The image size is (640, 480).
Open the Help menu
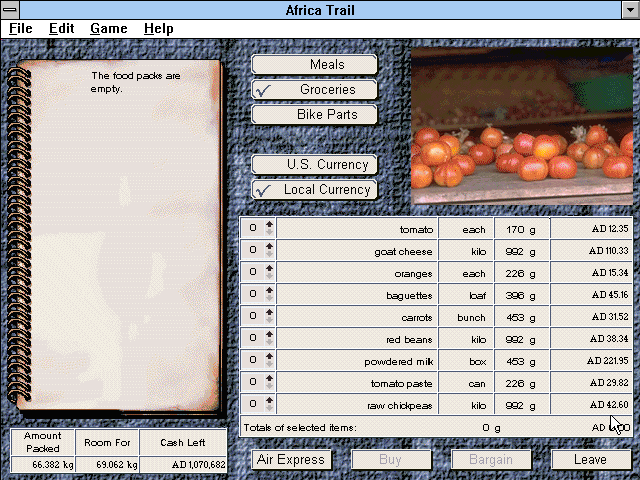coord(159,29)
